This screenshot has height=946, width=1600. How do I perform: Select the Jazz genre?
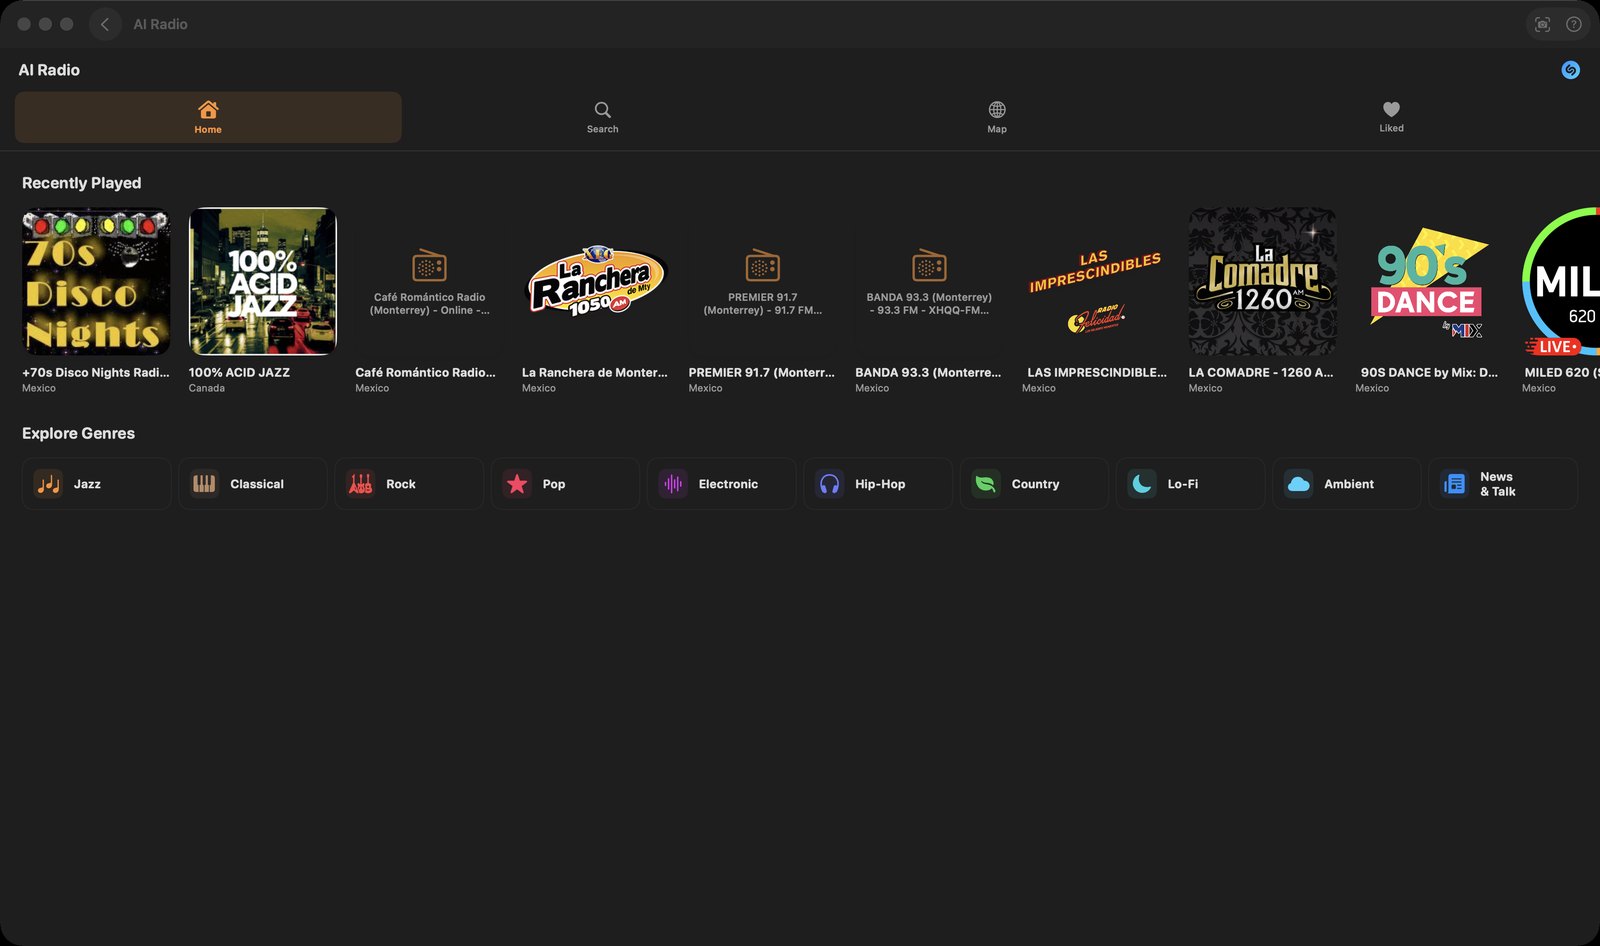tap(96, 484)
